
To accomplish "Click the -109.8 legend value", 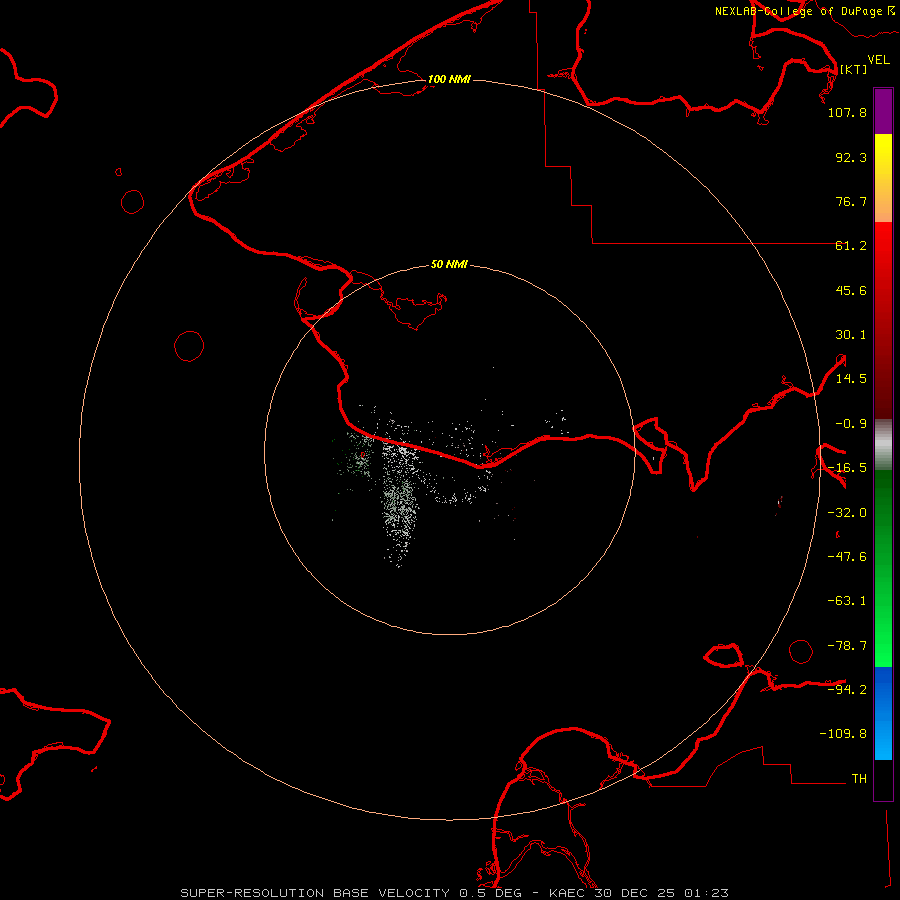I will coord(843,734).
